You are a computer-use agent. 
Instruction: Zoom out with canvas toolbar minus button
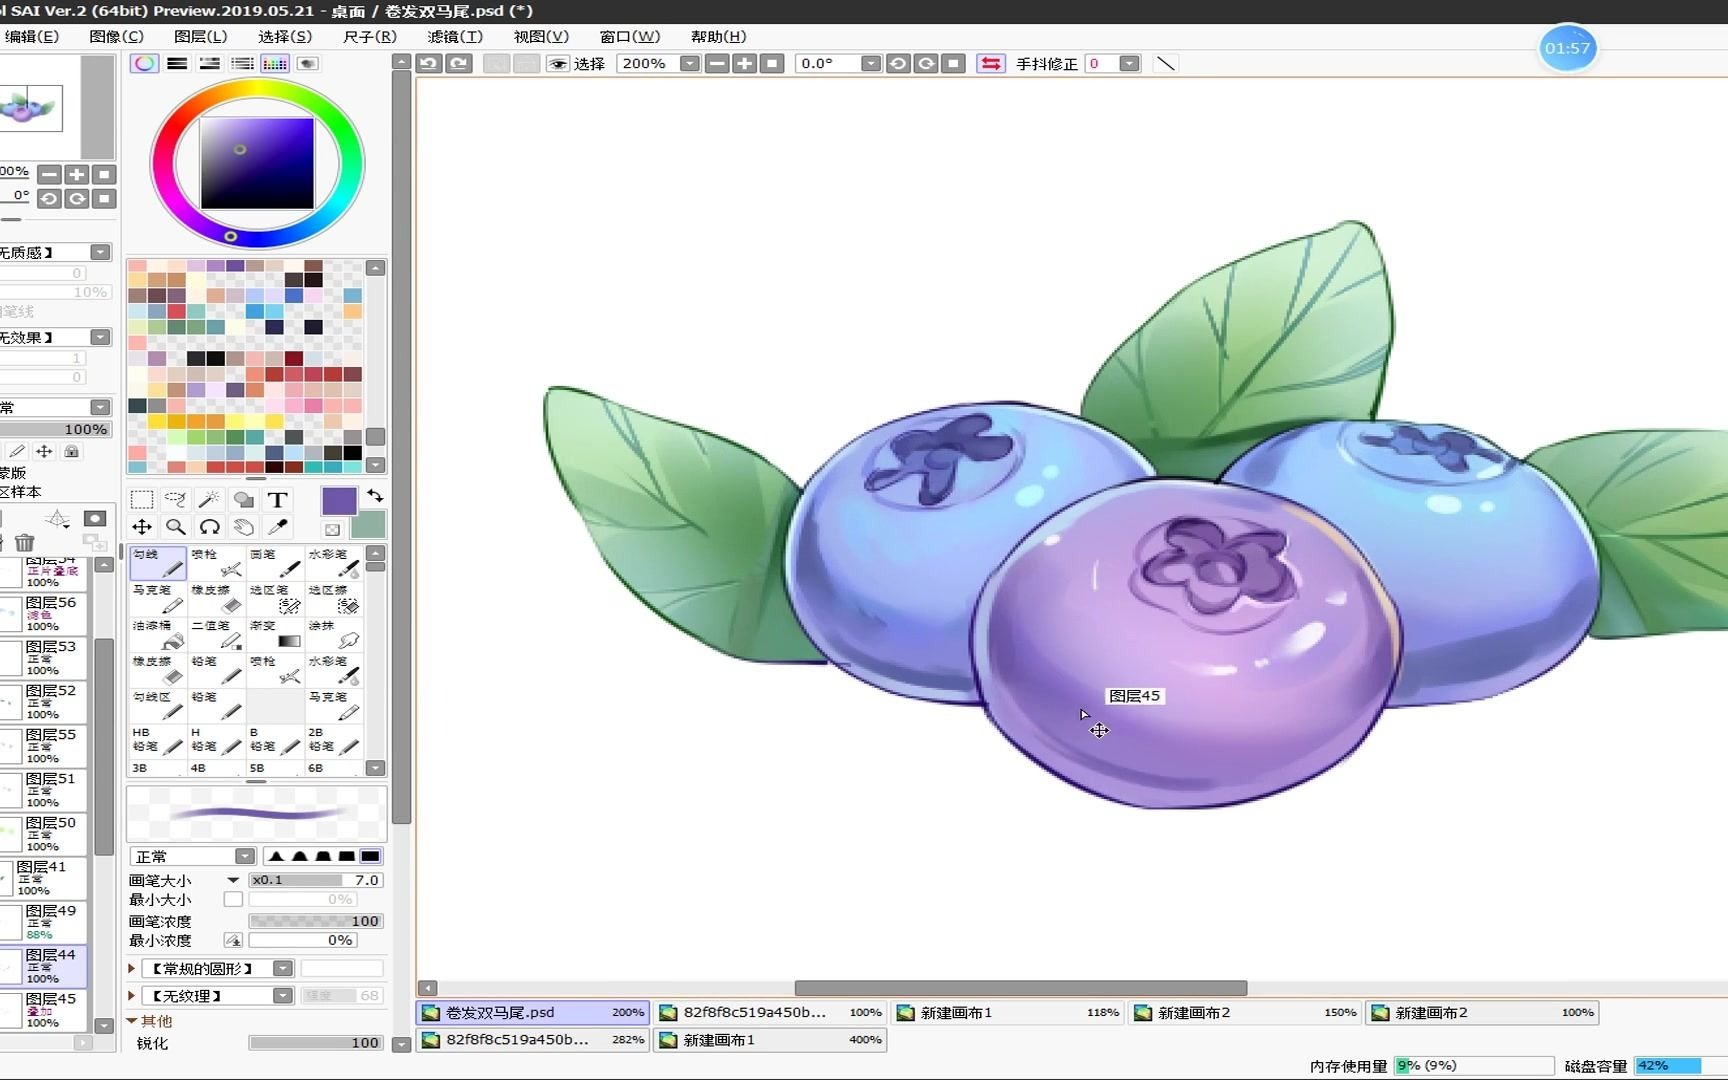click(717, 63)
